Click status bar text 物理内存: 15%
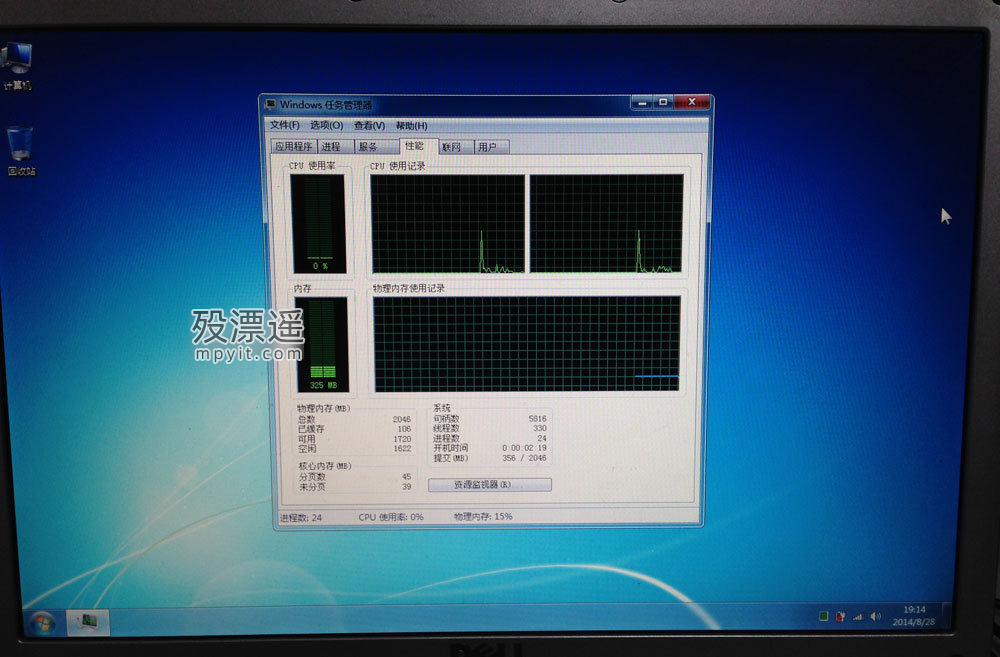This screenshot has width=1000, height=657. (x=483, y=516)
